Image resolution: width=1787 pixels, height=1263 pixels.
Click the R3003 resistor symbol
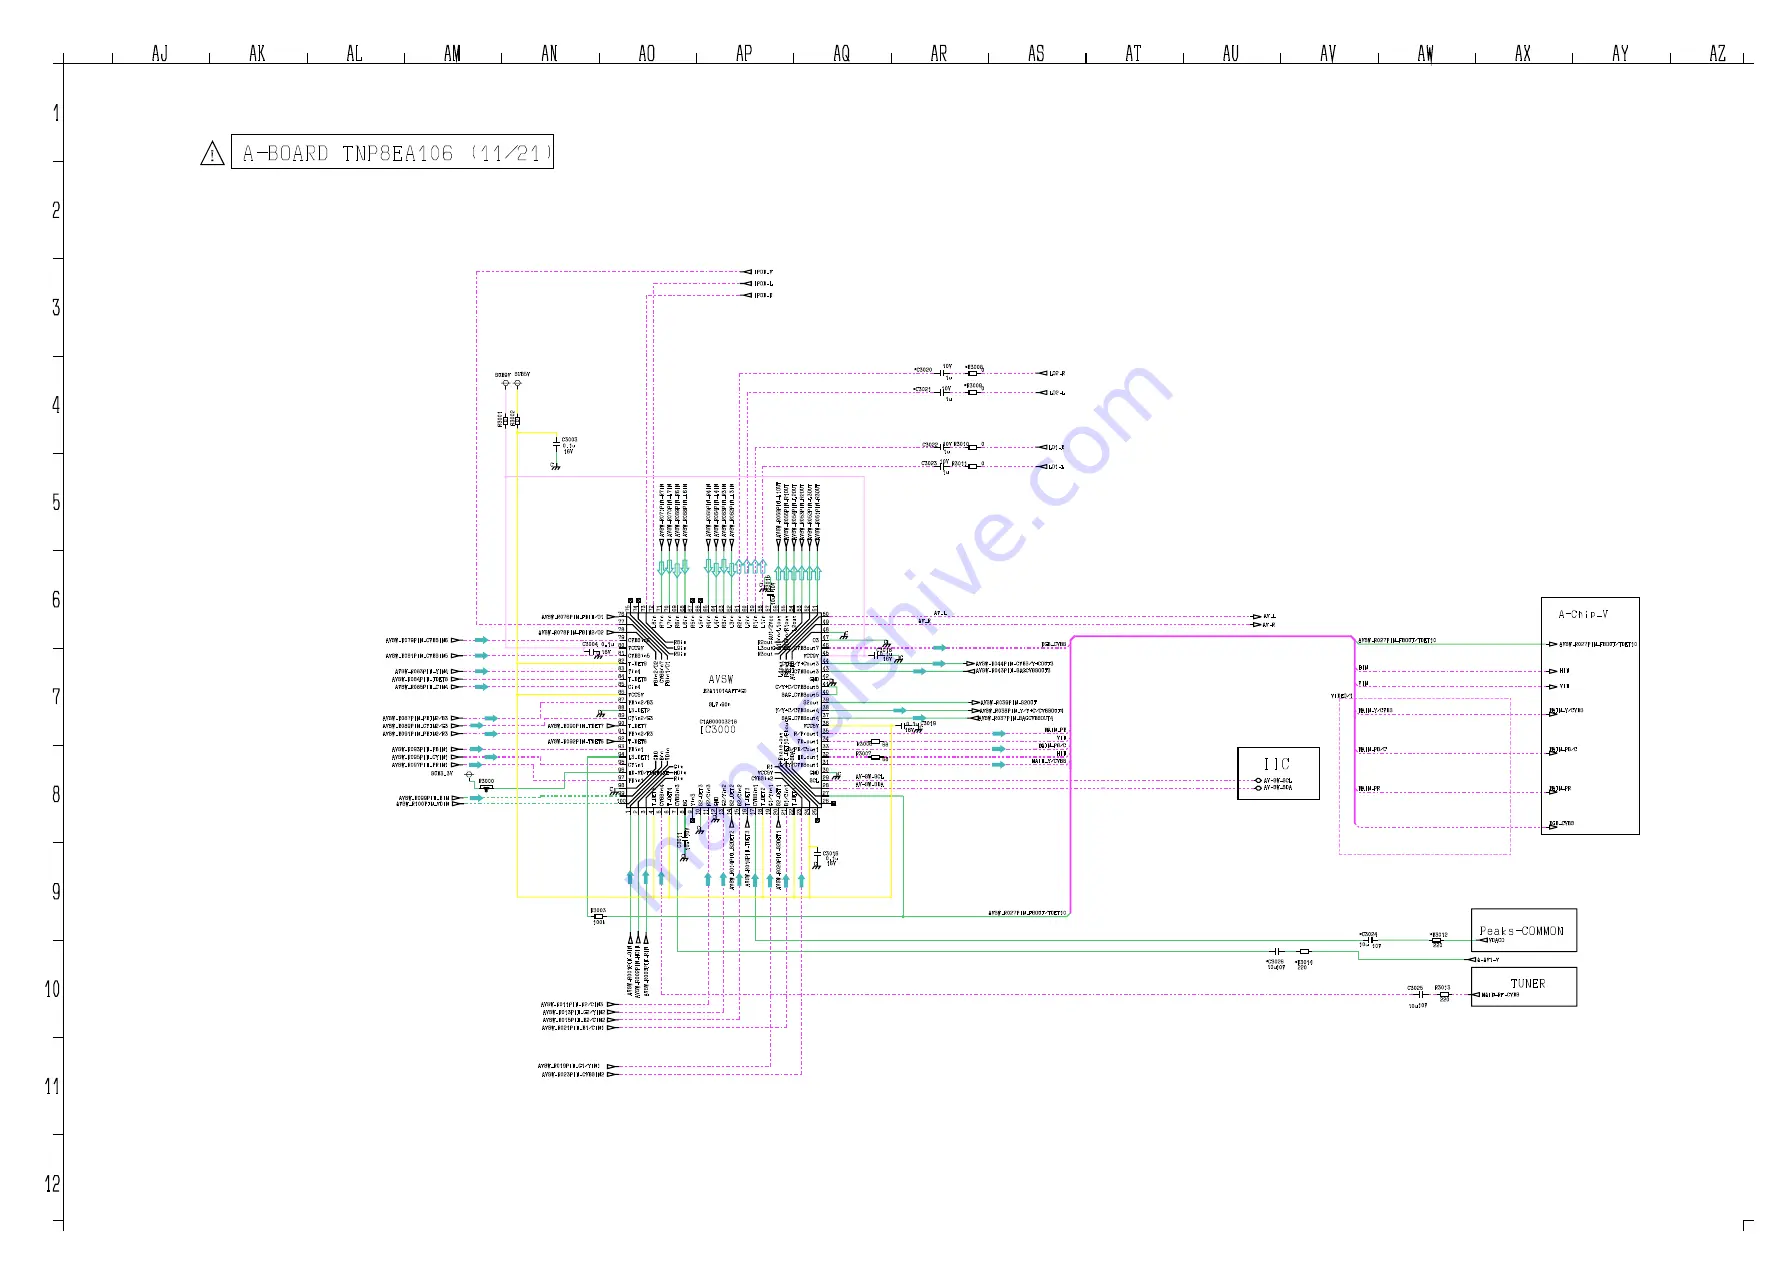click(x=598, y=916)
